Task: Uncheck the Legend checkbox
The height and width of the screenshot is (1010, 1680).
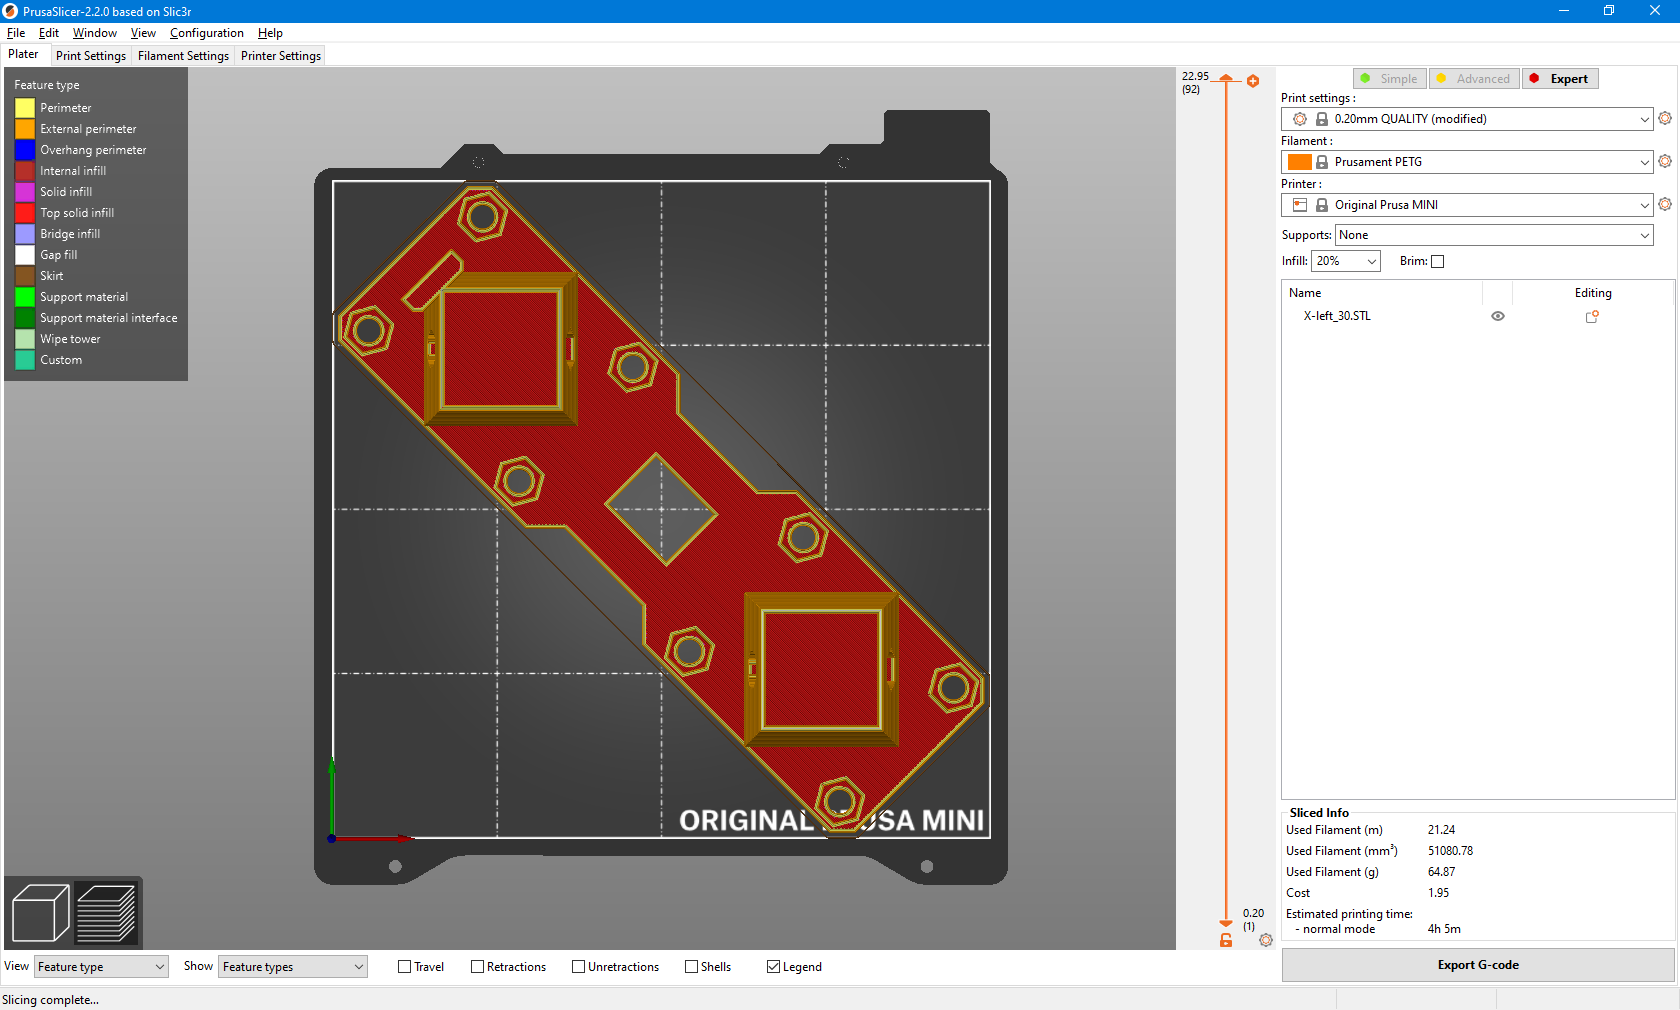Action: [773, 967]
